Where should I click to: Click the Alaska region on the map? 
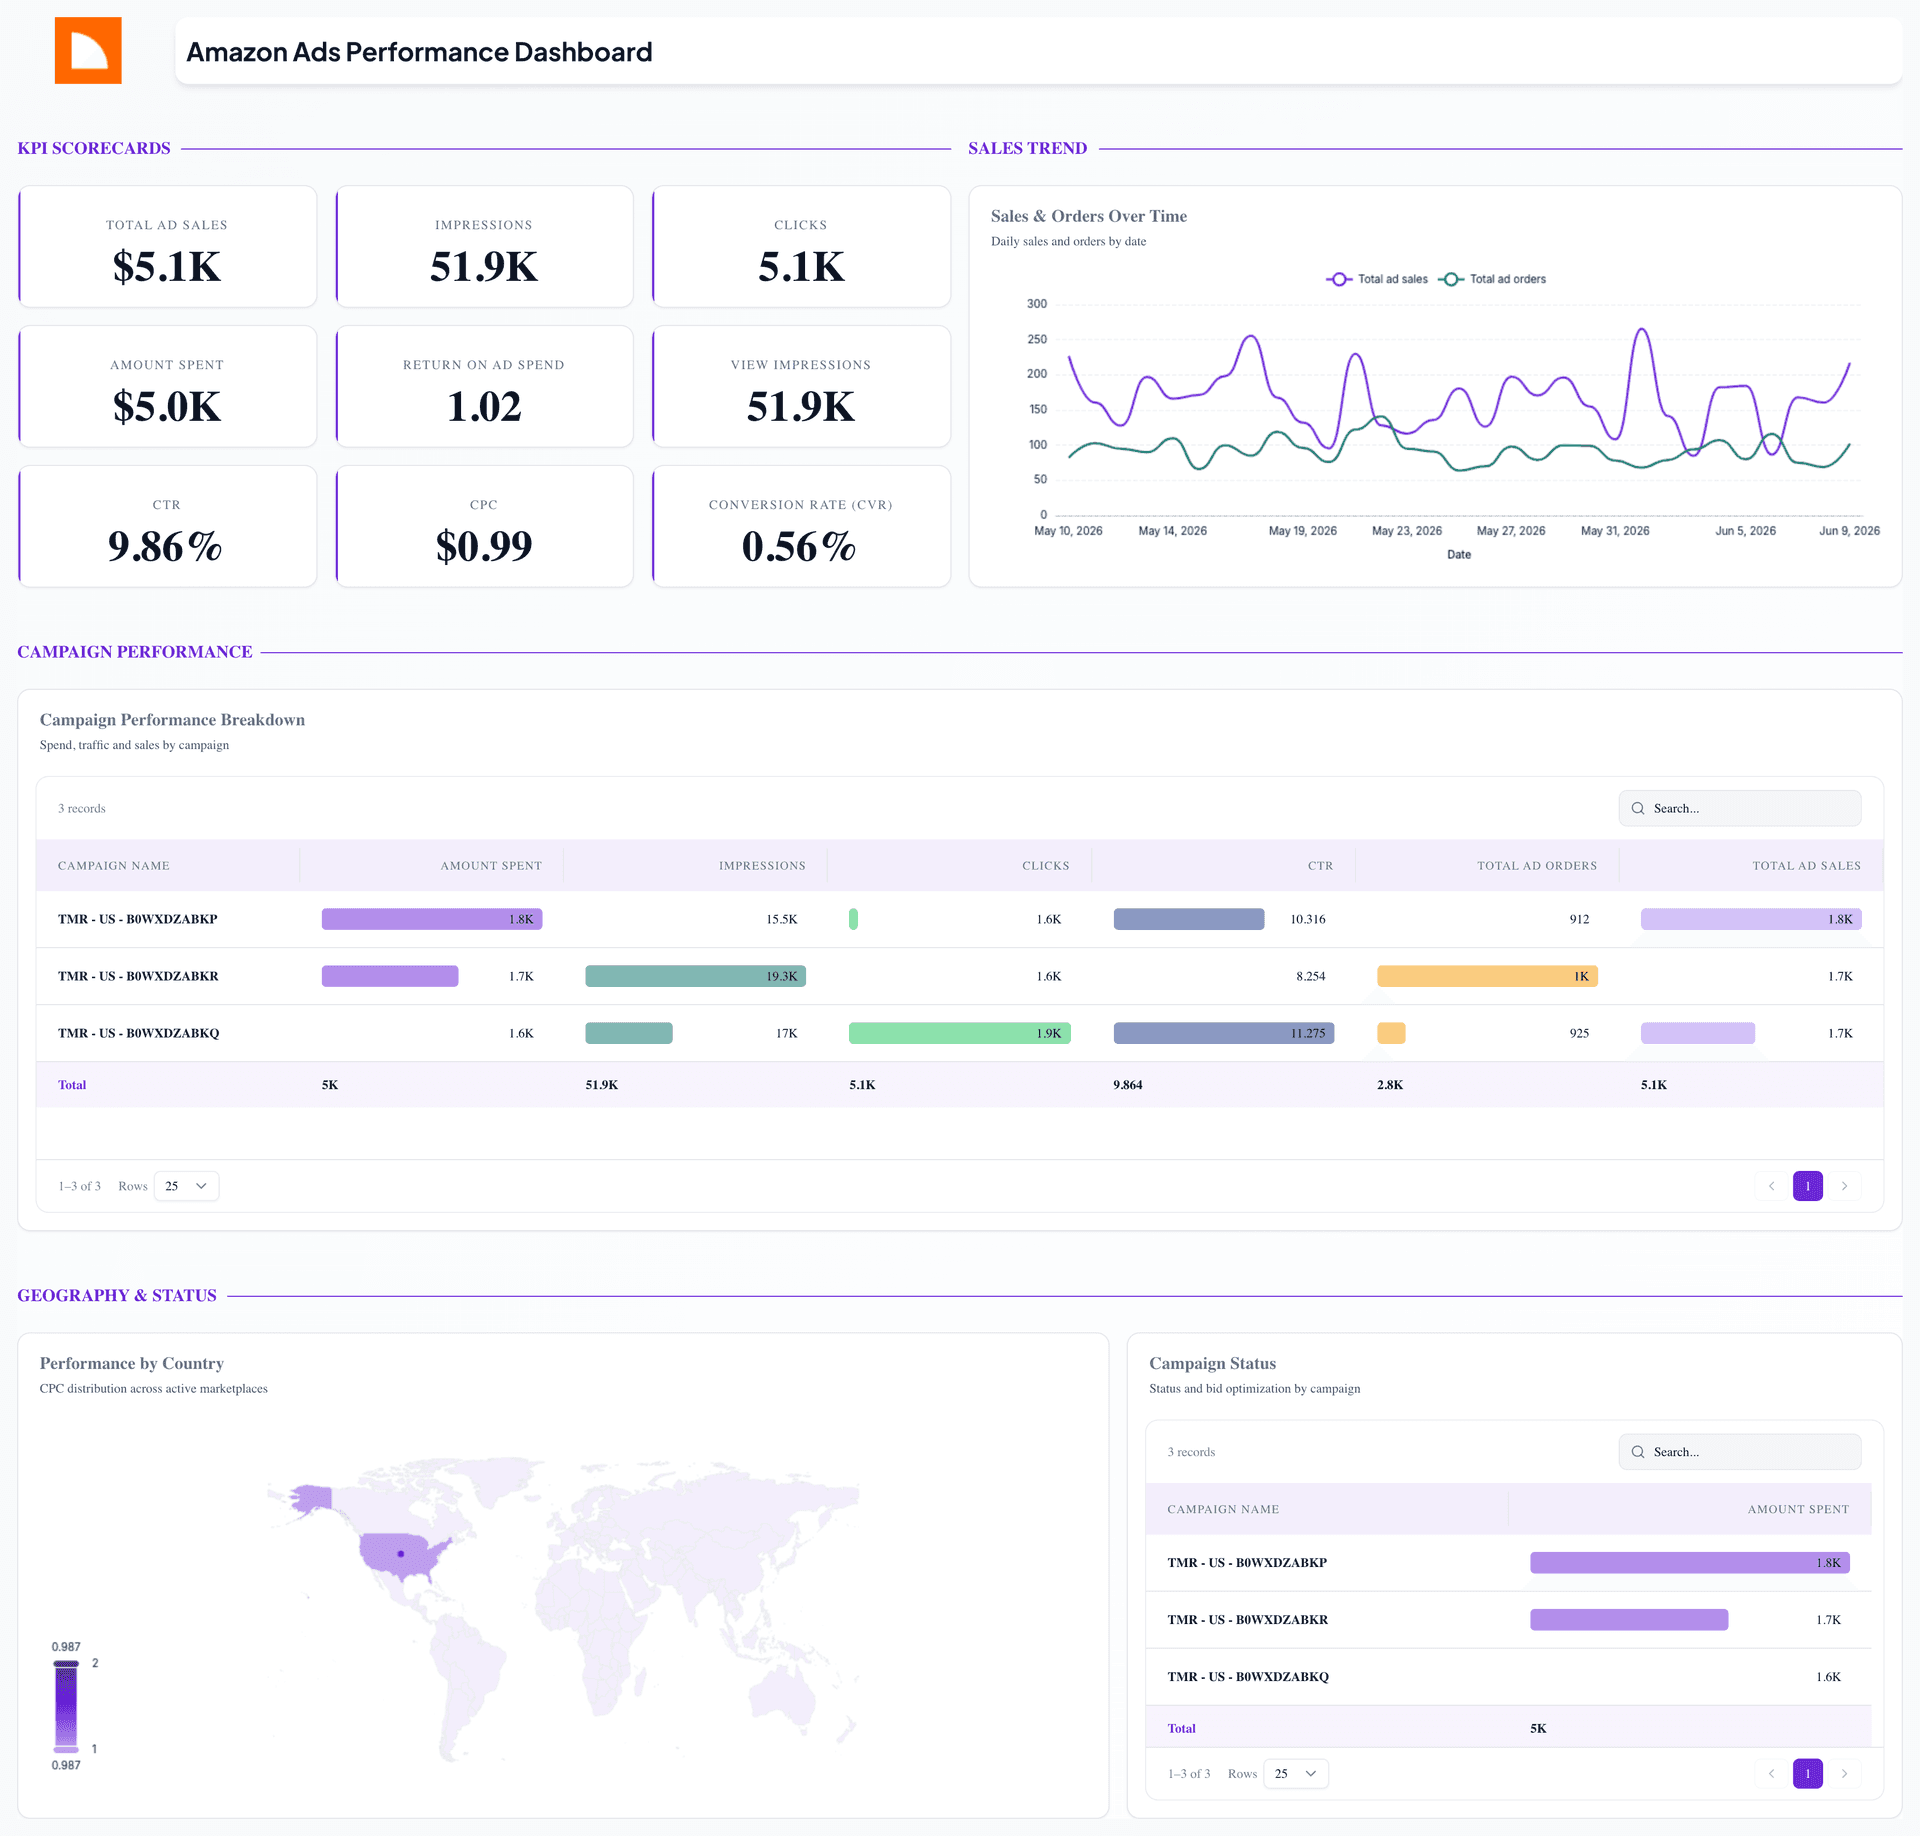click(312, 1499)
